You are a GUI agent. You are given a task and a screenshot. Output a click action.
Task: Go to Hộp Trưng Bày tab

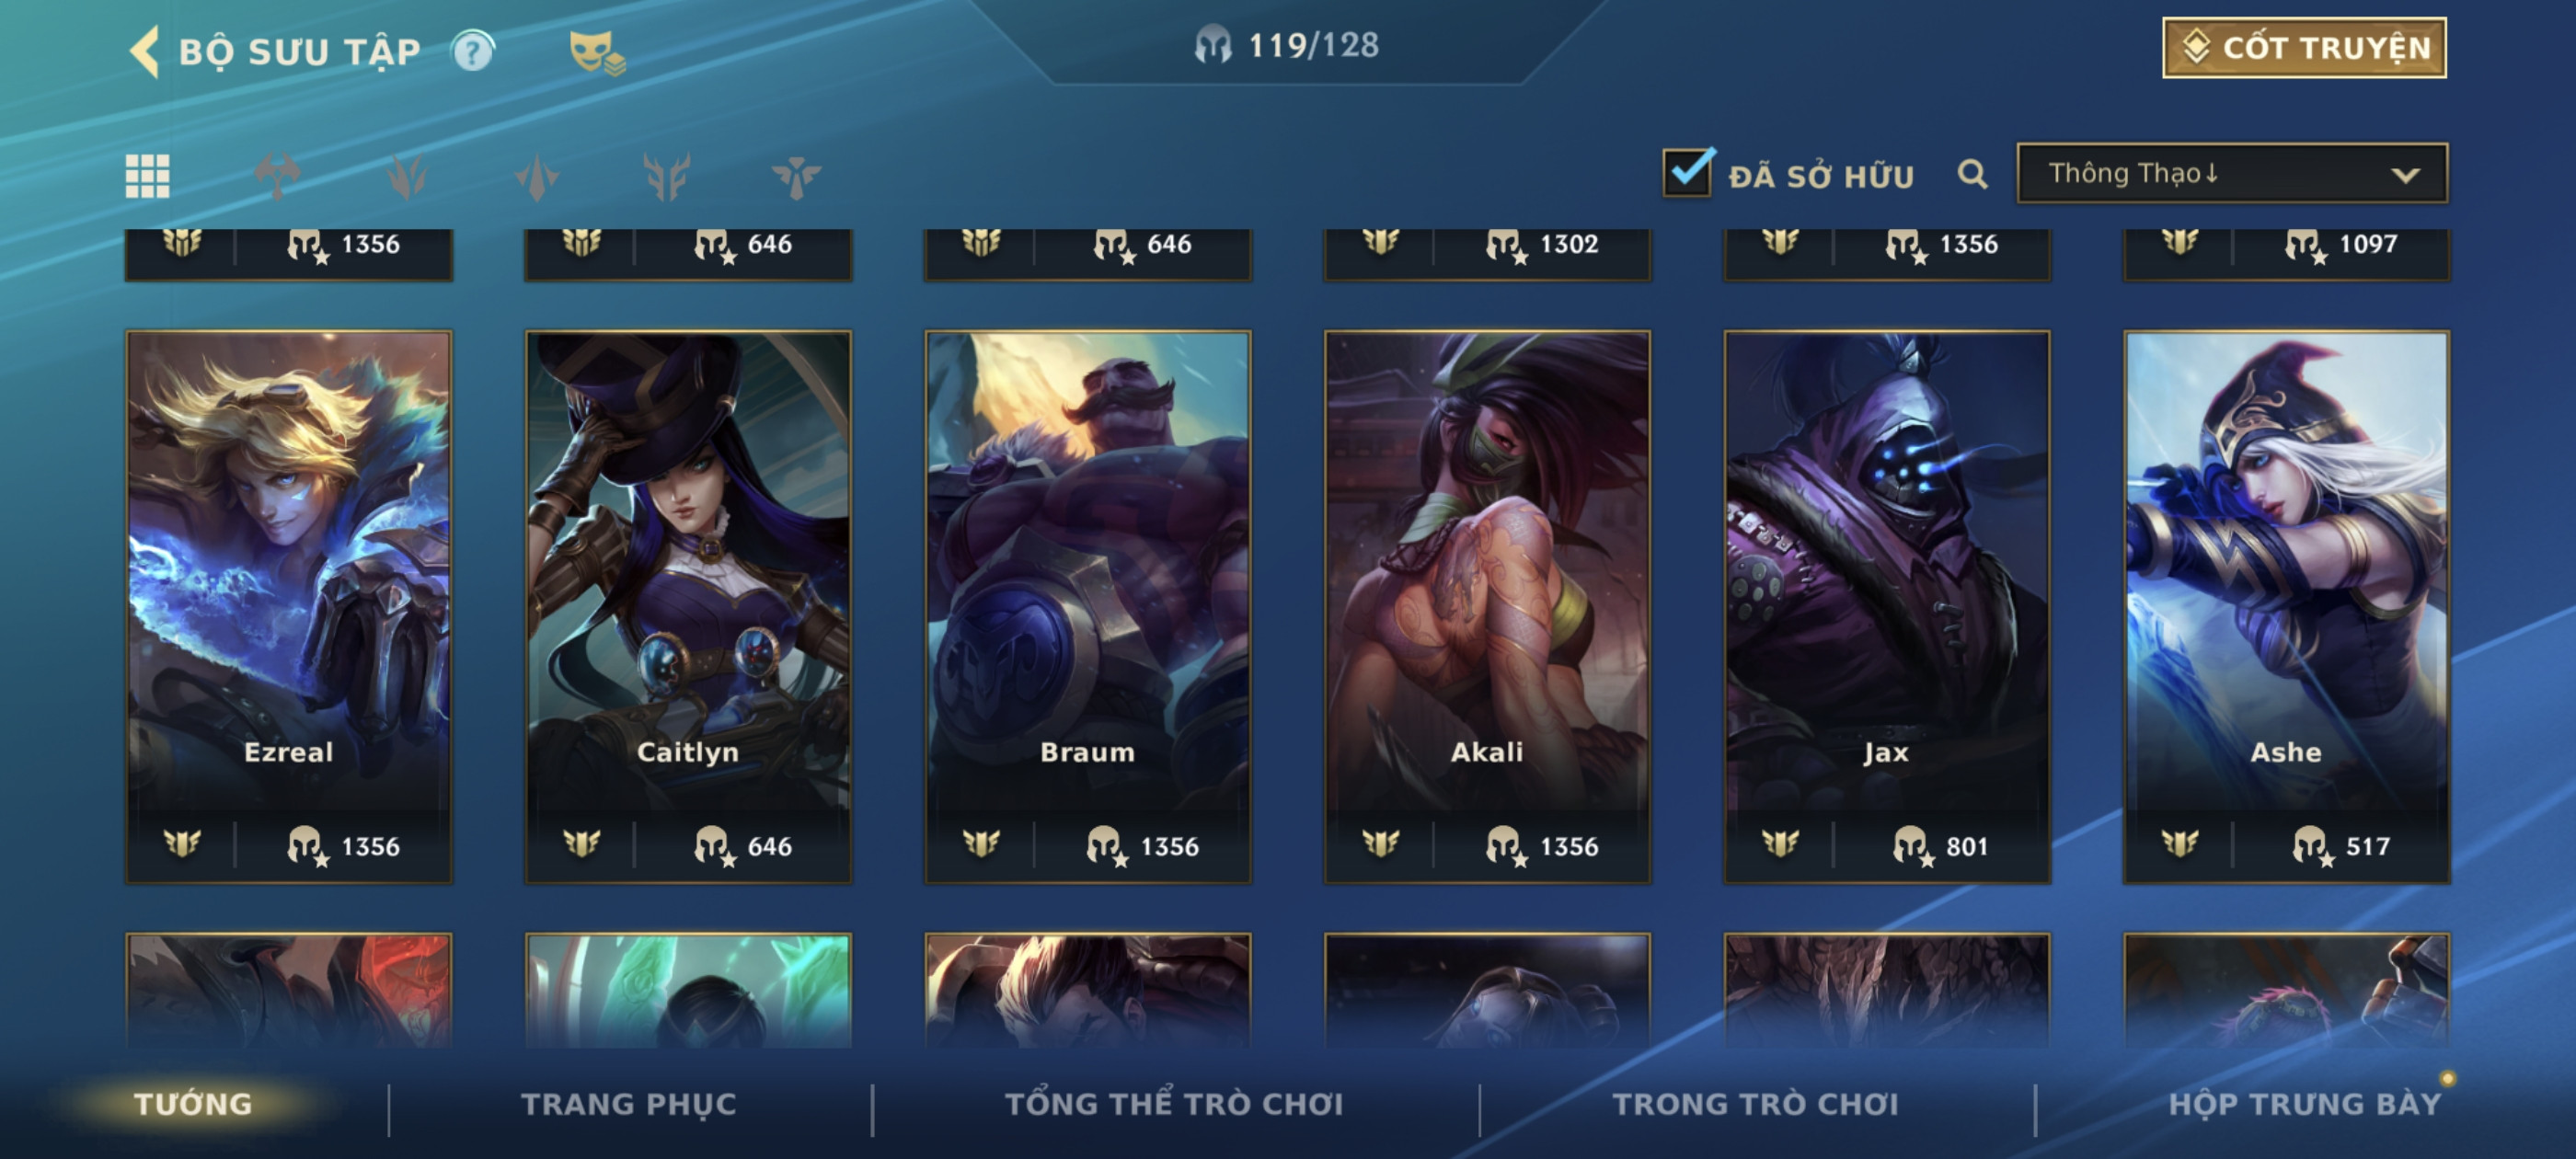2304,1103
